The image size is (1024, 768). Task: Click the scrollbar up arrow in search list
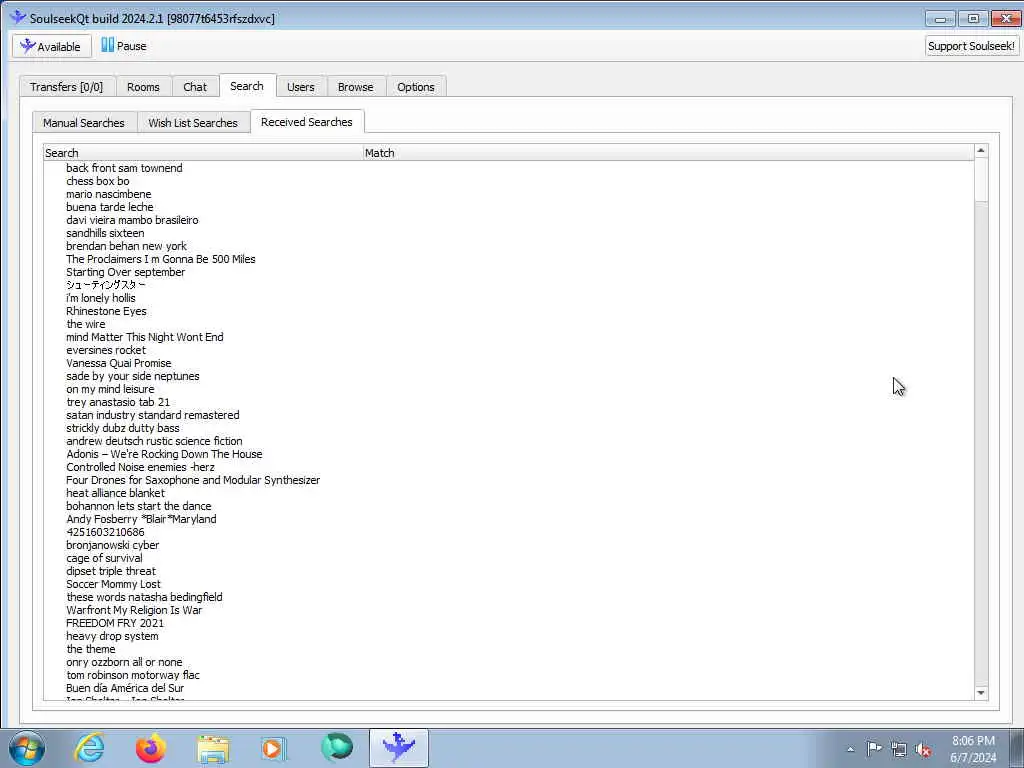(980, 151)
